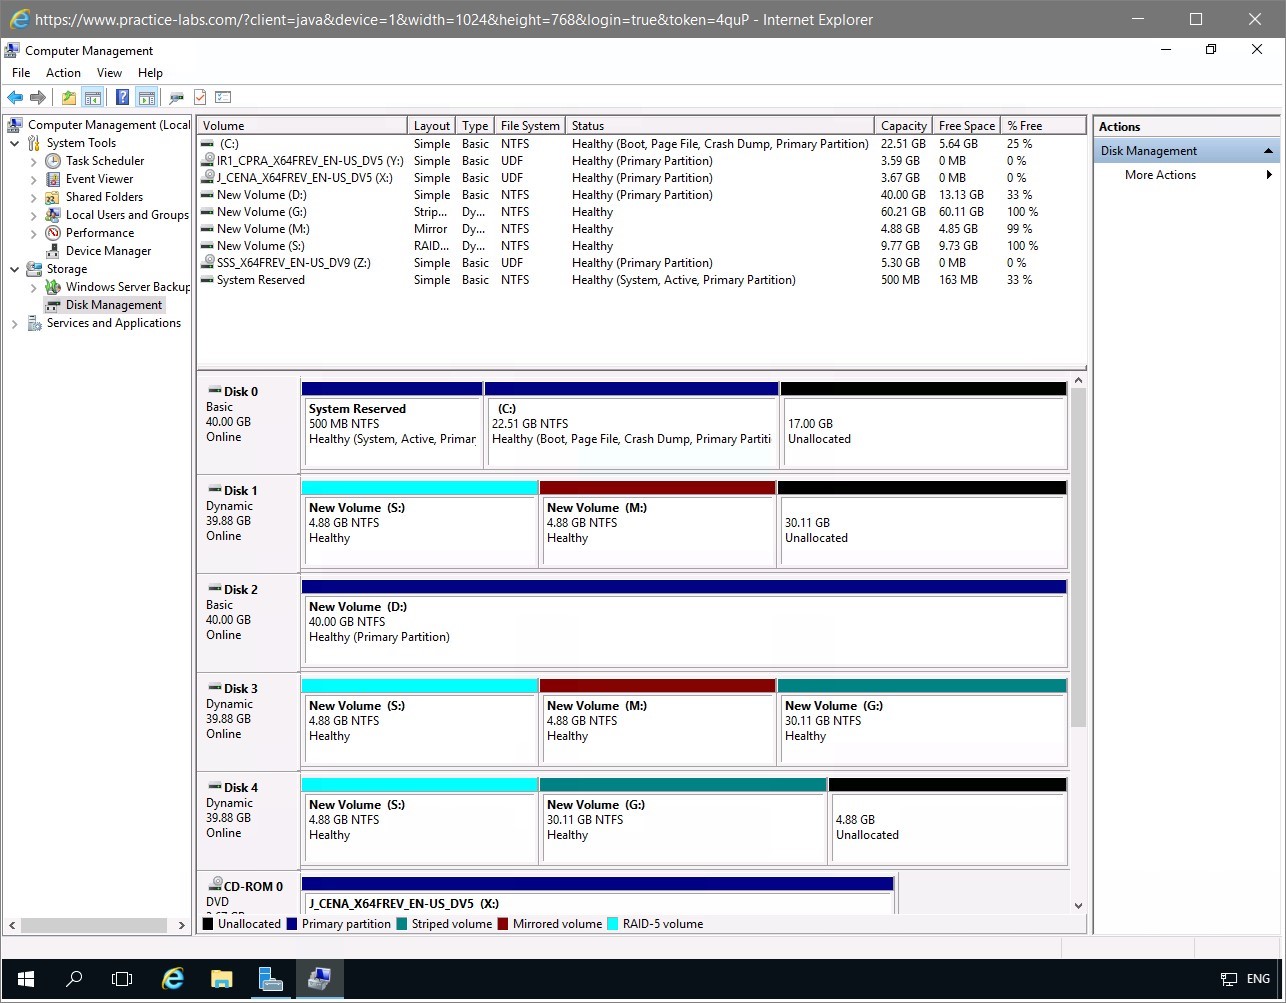This screenshot has width=1286, height=1003.
Task: Open Server Manager from the taskbar
Action: tap(271, 979)
